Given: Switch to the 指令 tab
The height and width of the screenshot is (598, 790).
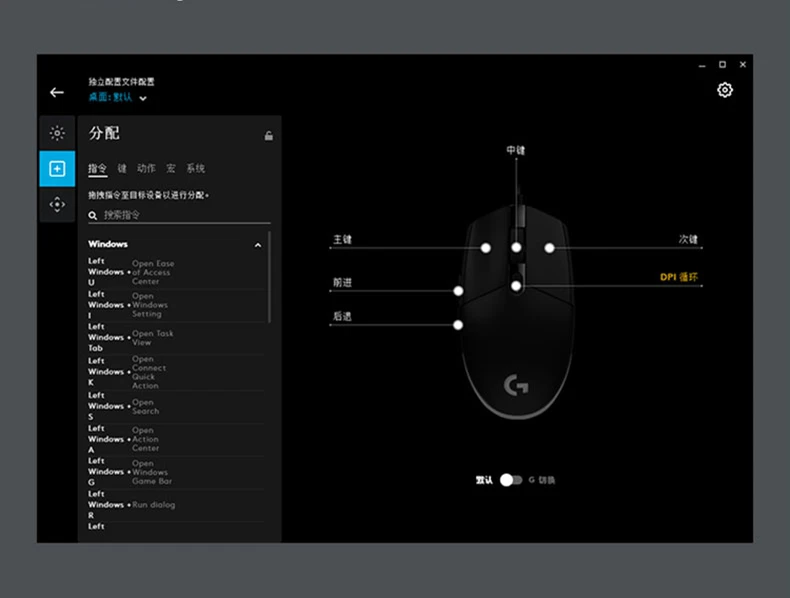Looking at the screenshot, I should [x=97, y=168].
